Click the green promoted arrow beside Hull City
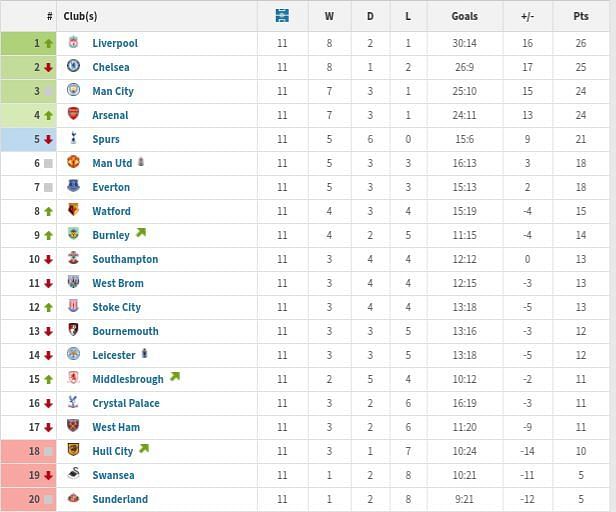The image size is (616, 512). [144, 450]
